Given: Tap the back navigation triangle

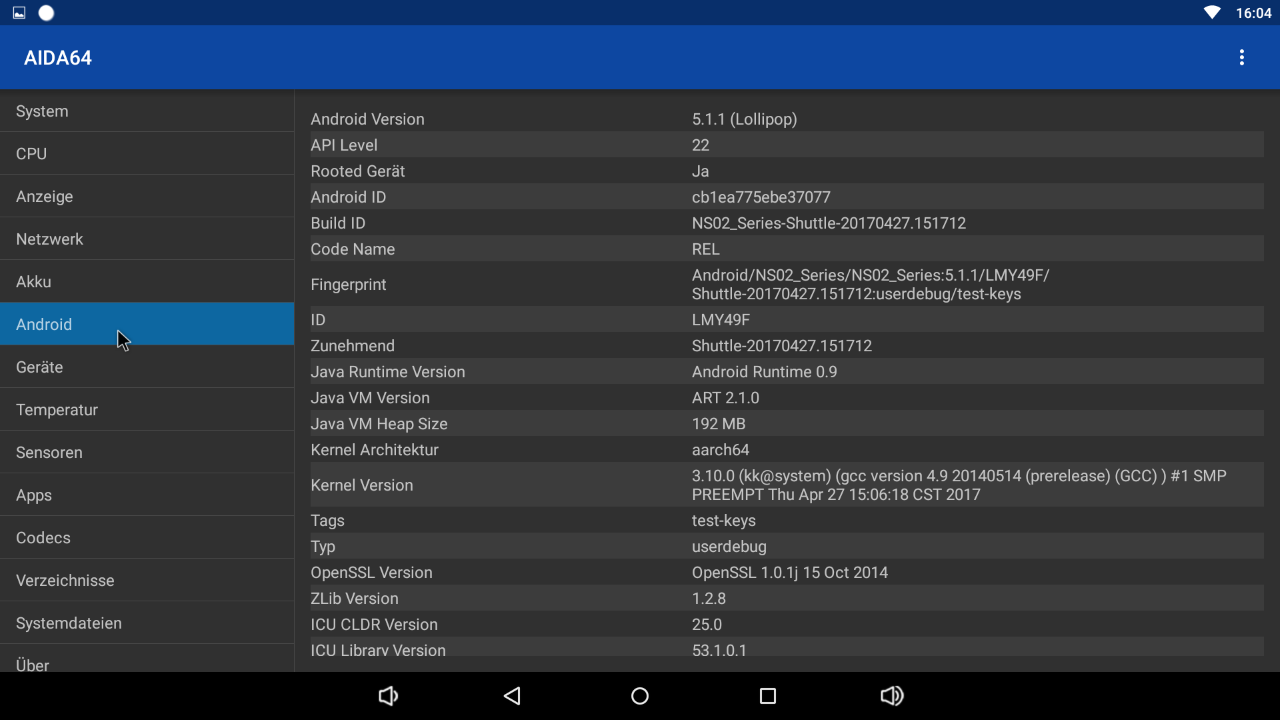Looking at the screenshot, I should click(x=512, y=696).
